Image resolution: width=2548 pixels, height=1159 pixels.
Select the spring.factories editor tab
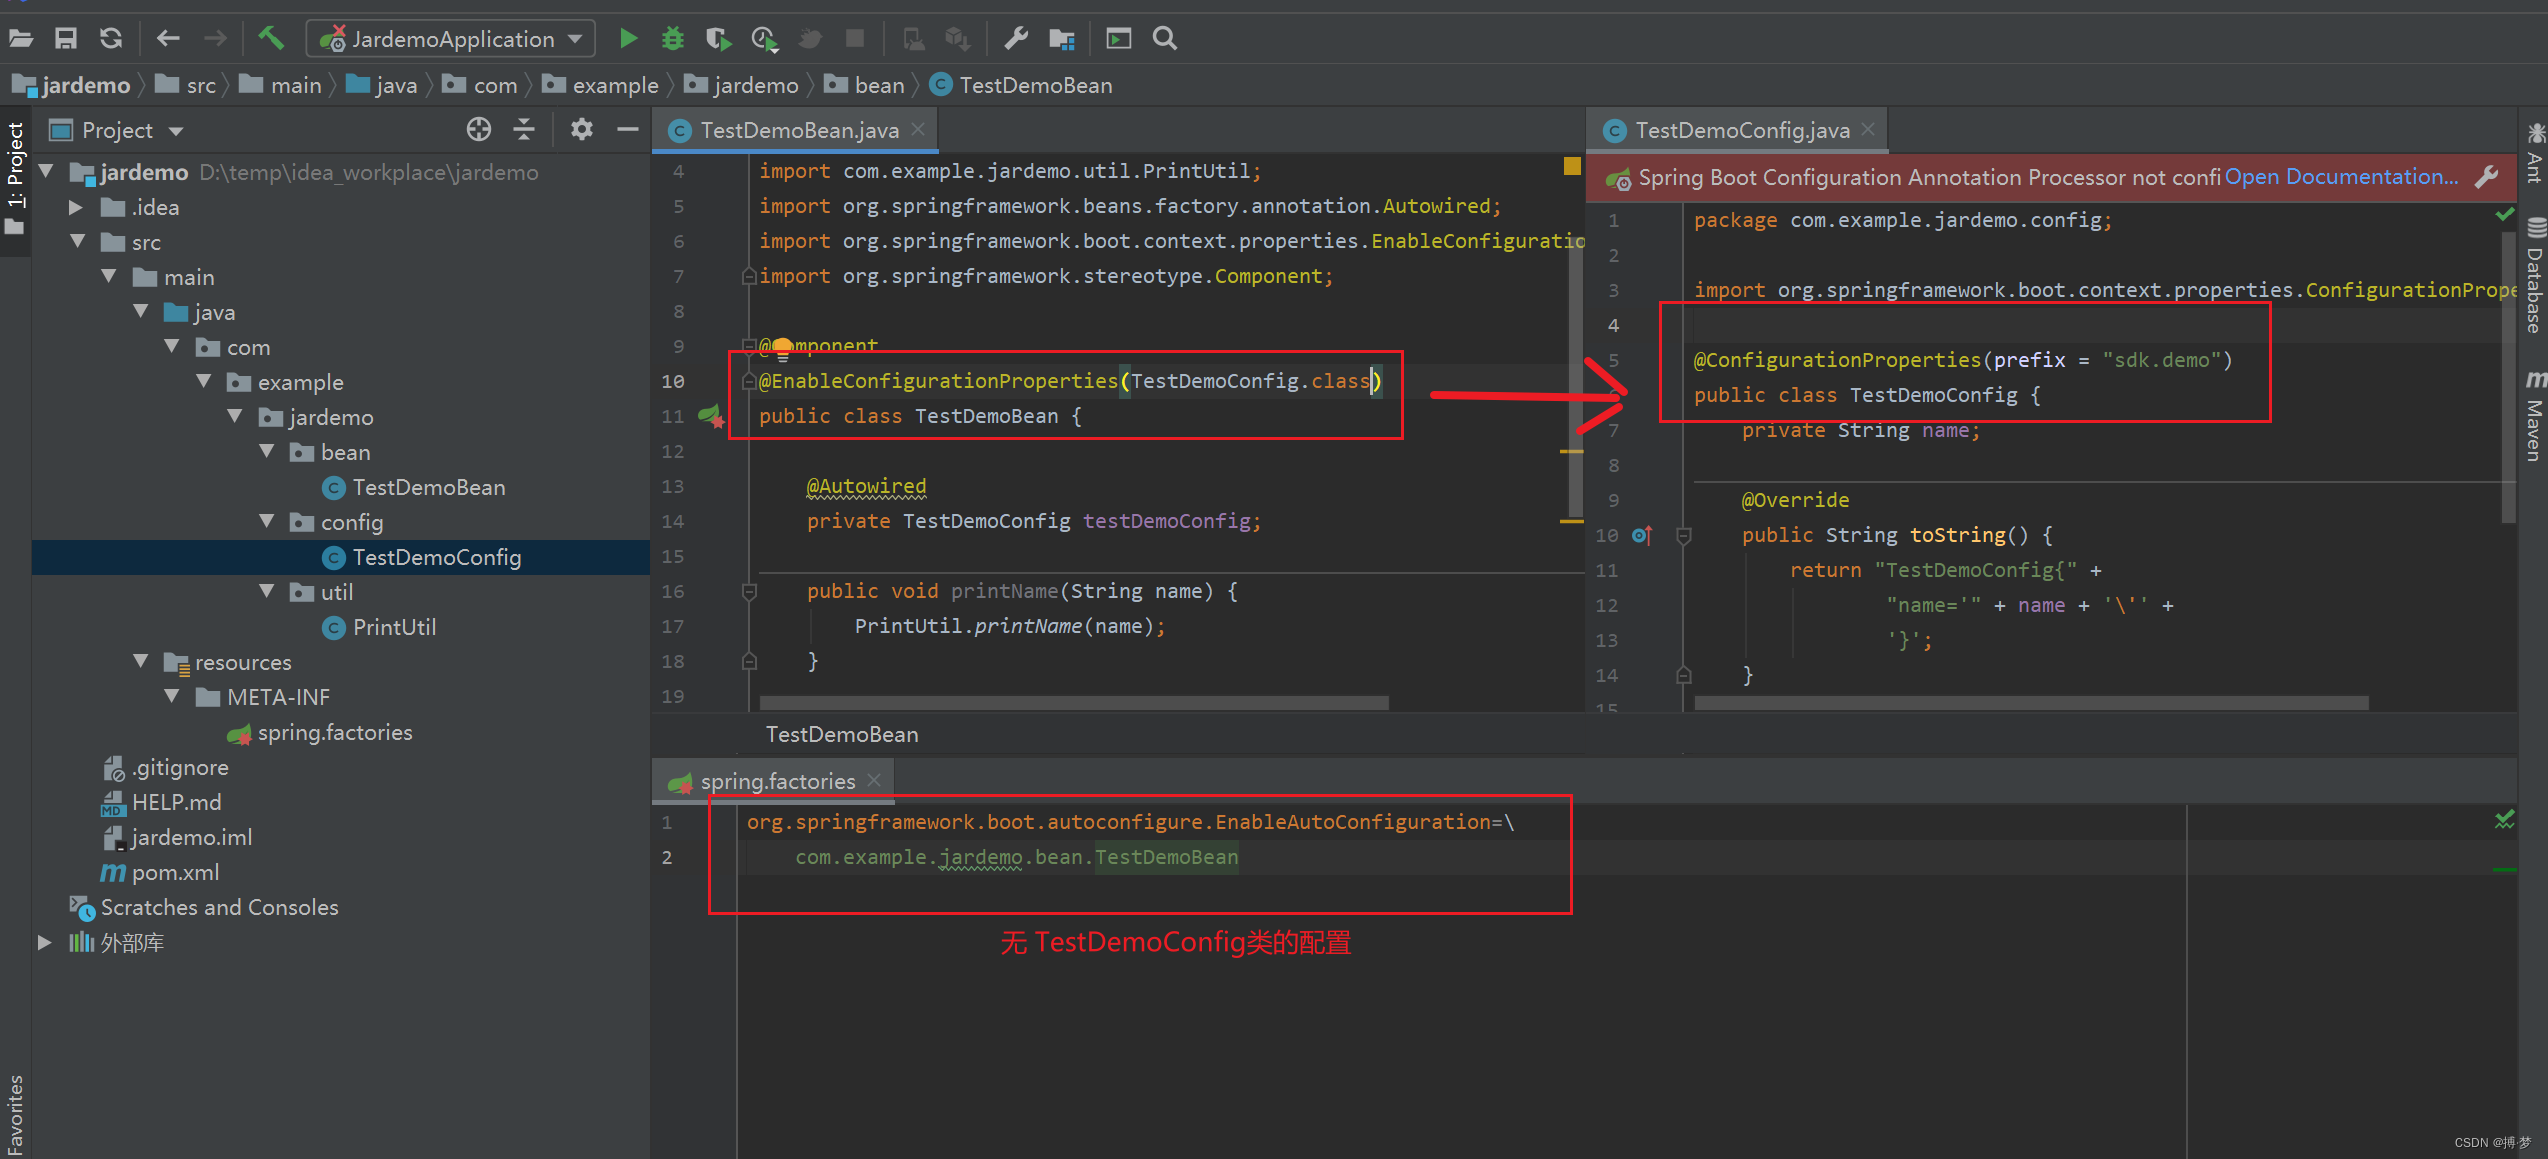[x=777, y=781]
